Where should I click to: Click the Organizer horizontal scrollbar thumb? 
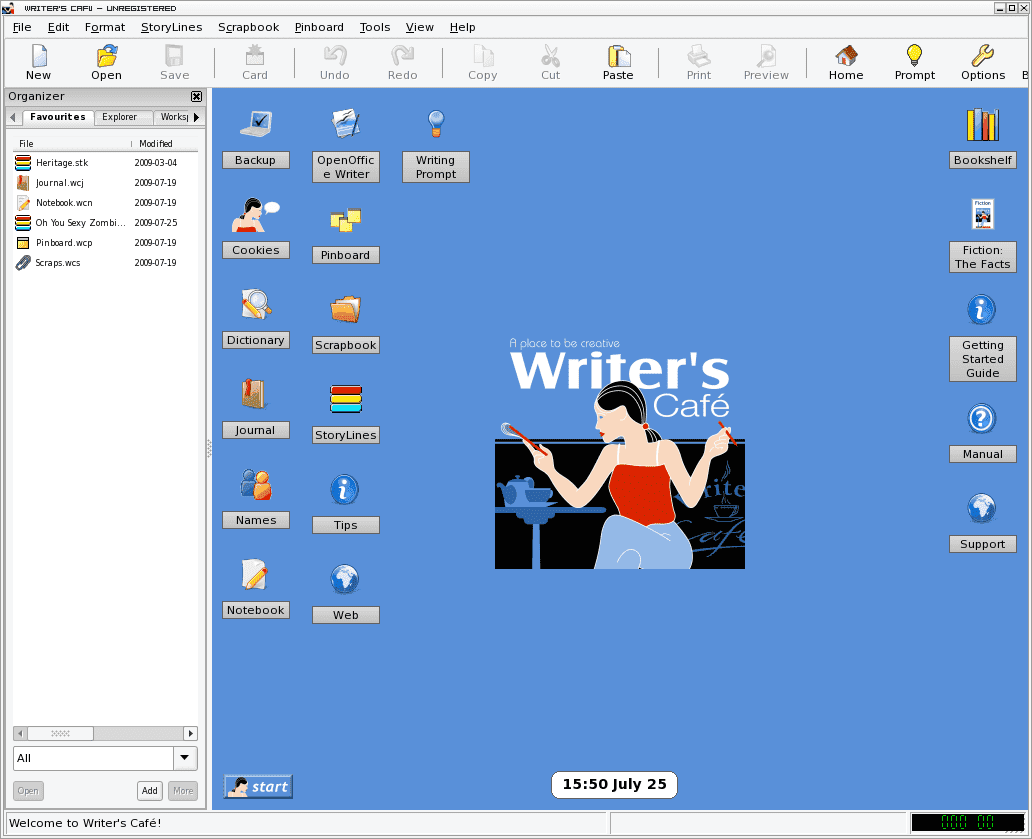pyautogui.click(x=61, y=733)
